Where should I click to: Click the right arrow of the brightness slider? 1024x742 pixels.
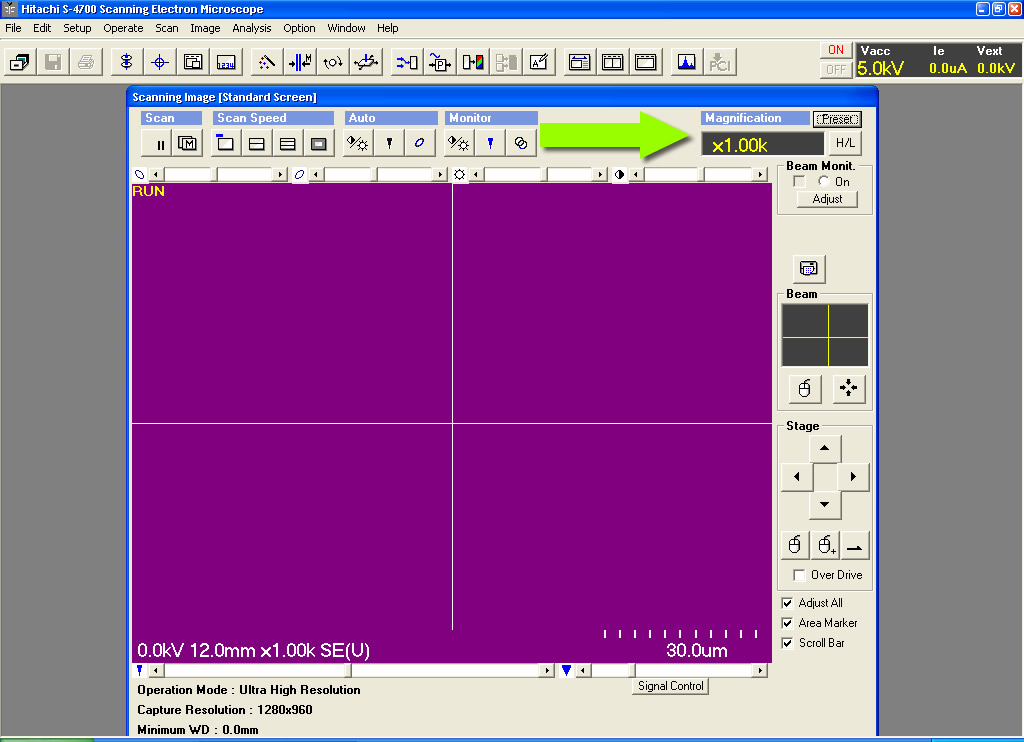[x=600, y=174]
